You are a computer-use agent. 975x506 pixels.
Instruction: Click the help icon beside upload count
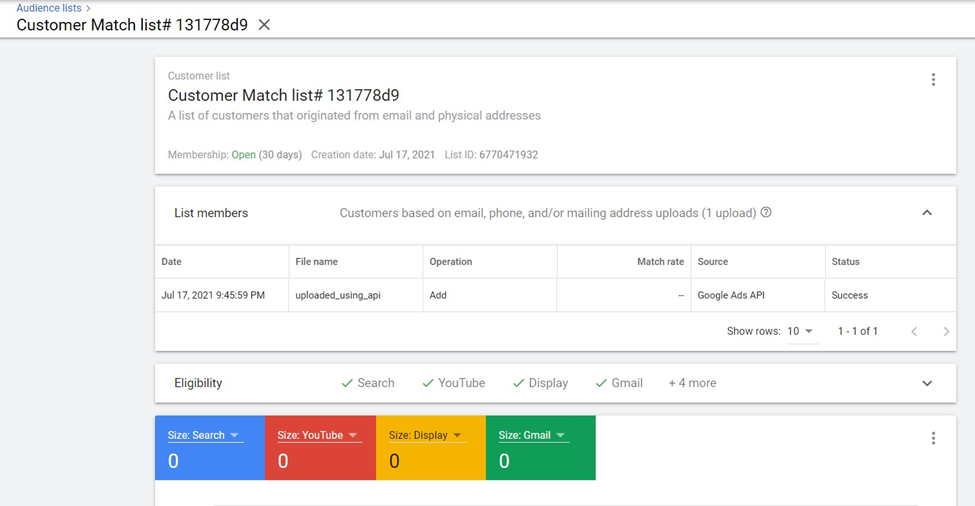(766, 213)
